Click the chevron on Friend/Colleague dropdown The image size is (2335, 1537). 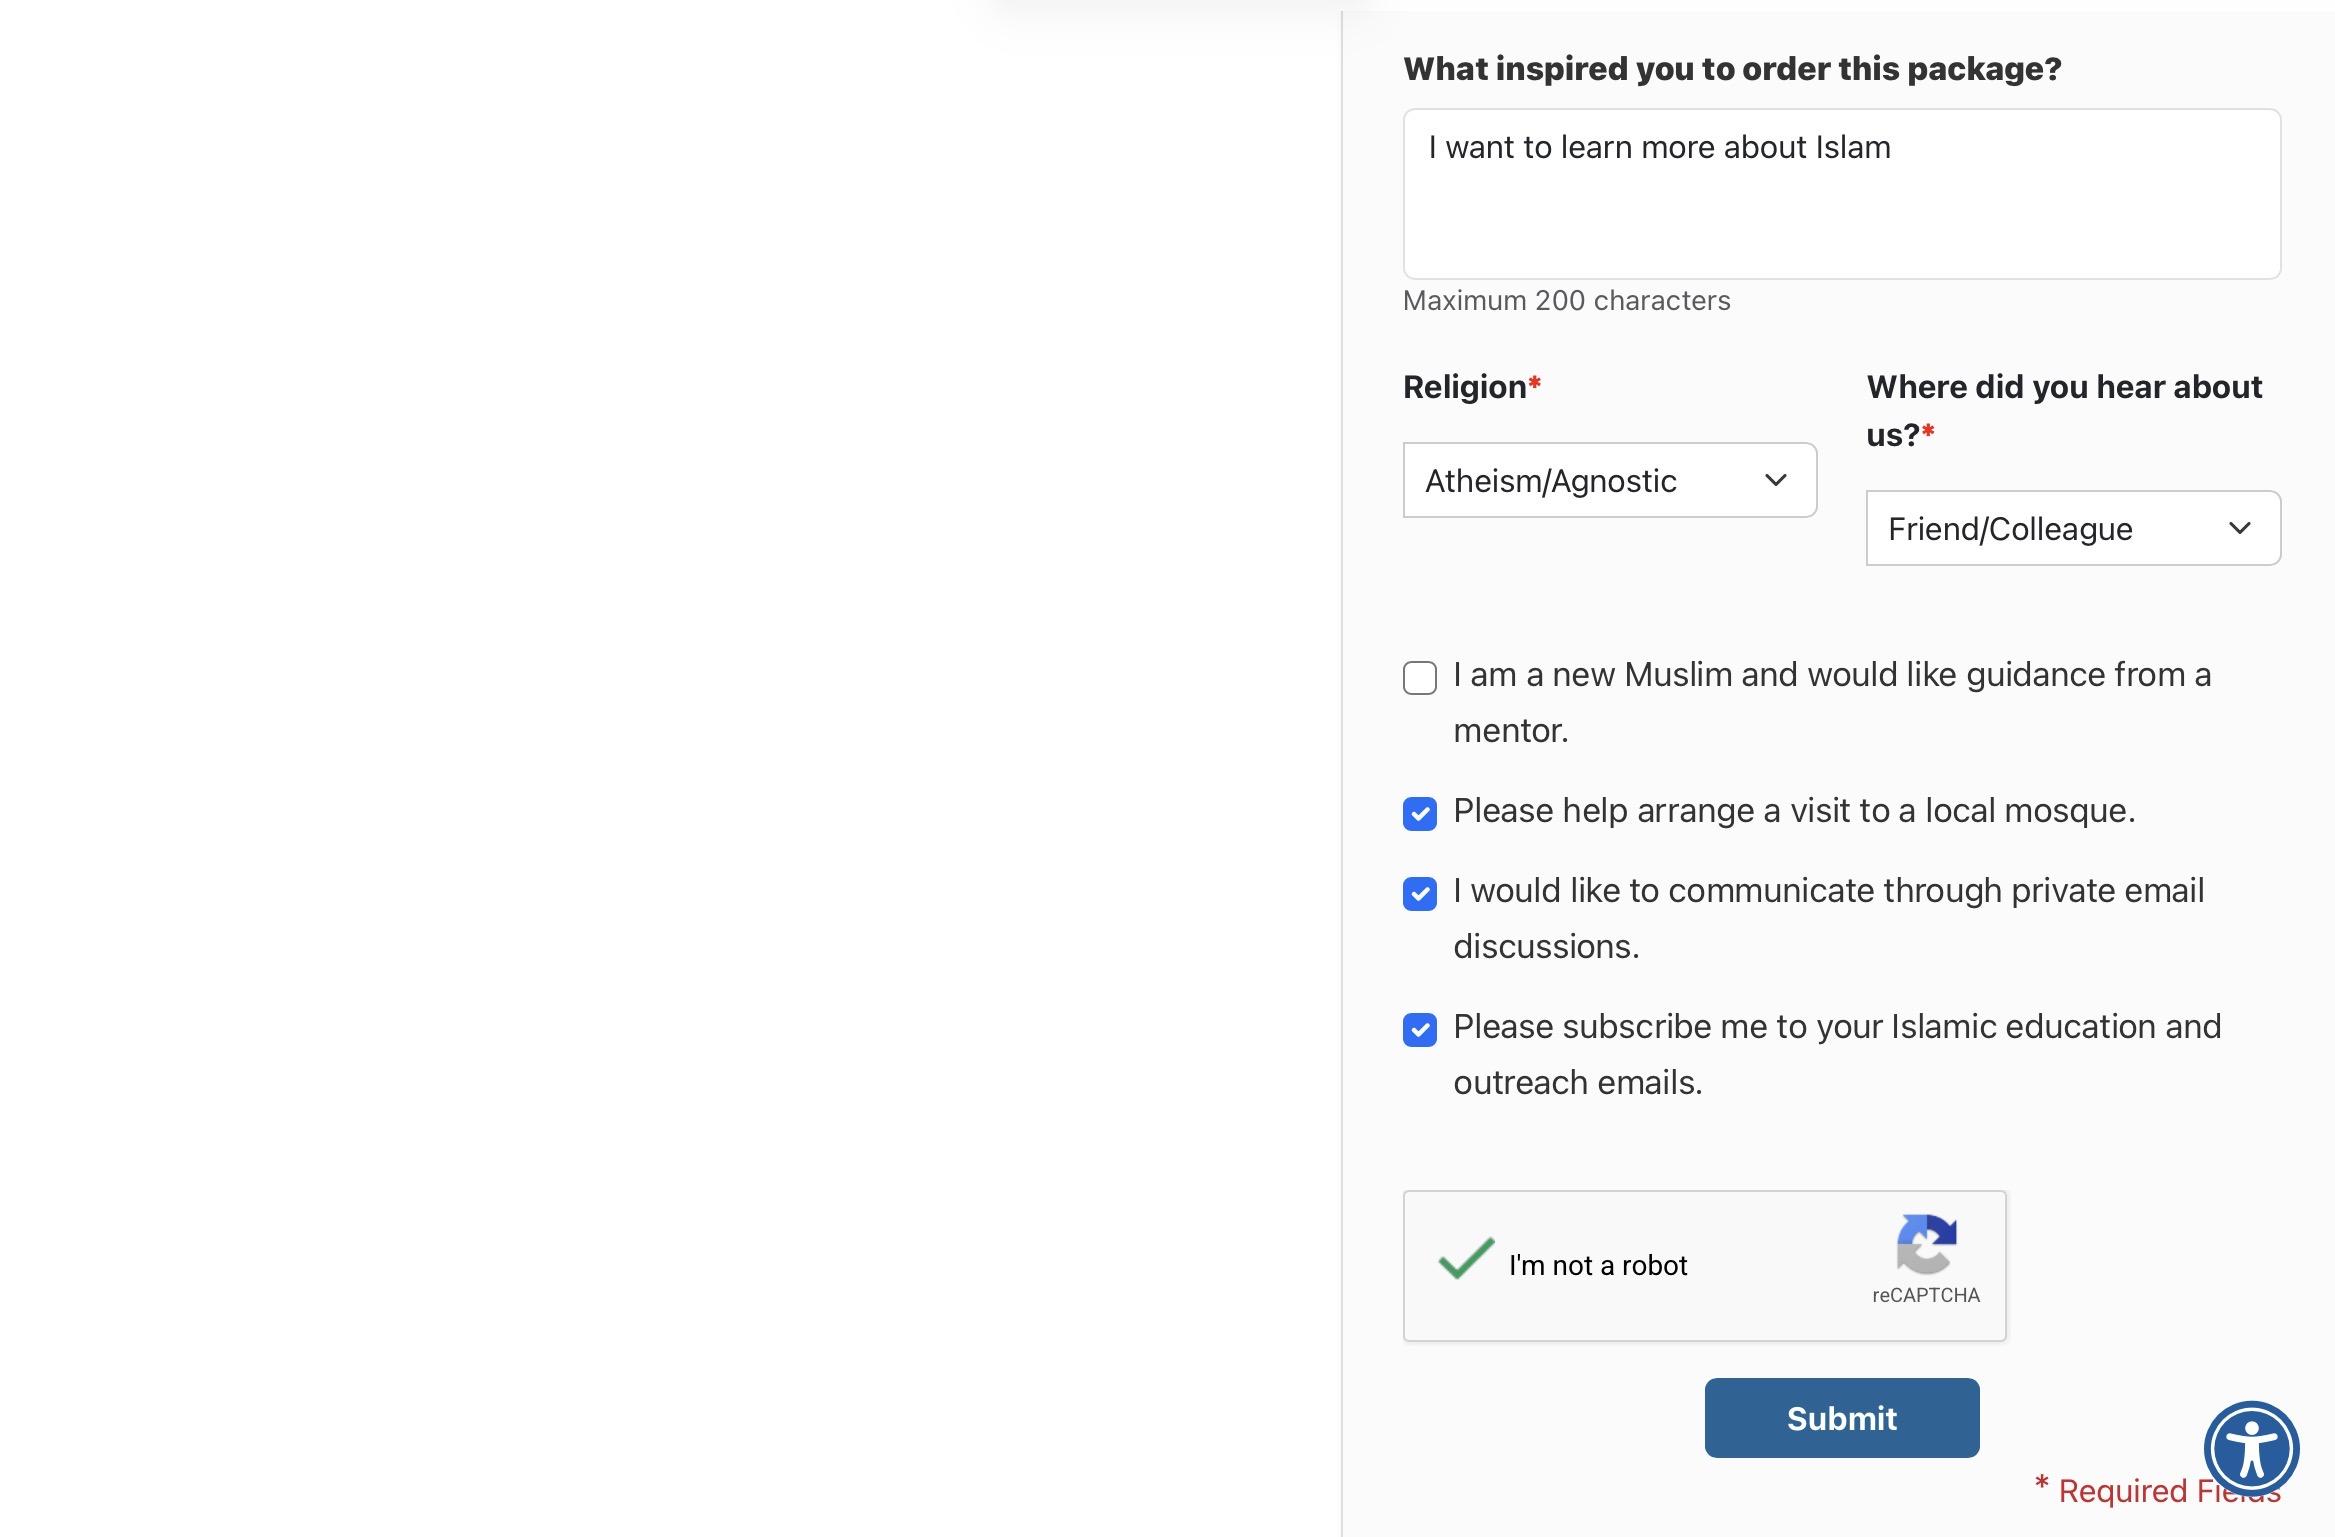(2239, 528)
